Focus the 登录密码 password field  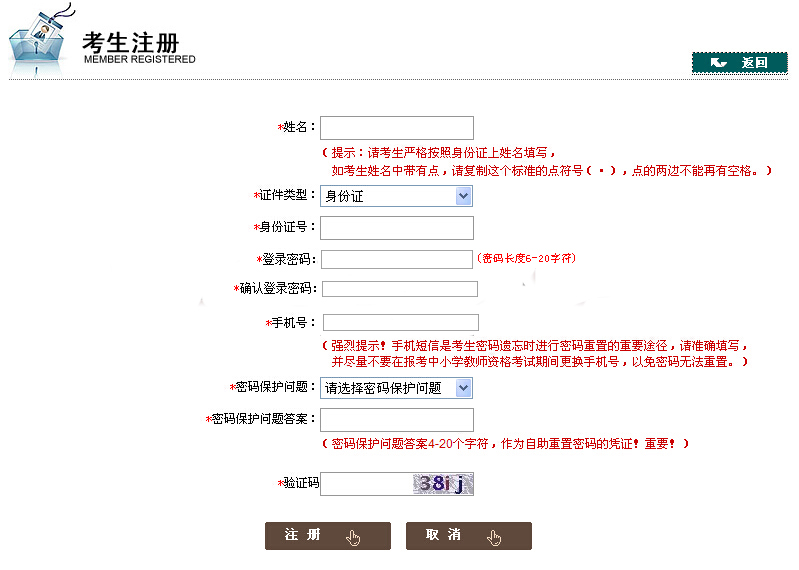pyautogui.click(x=397, y=259)
